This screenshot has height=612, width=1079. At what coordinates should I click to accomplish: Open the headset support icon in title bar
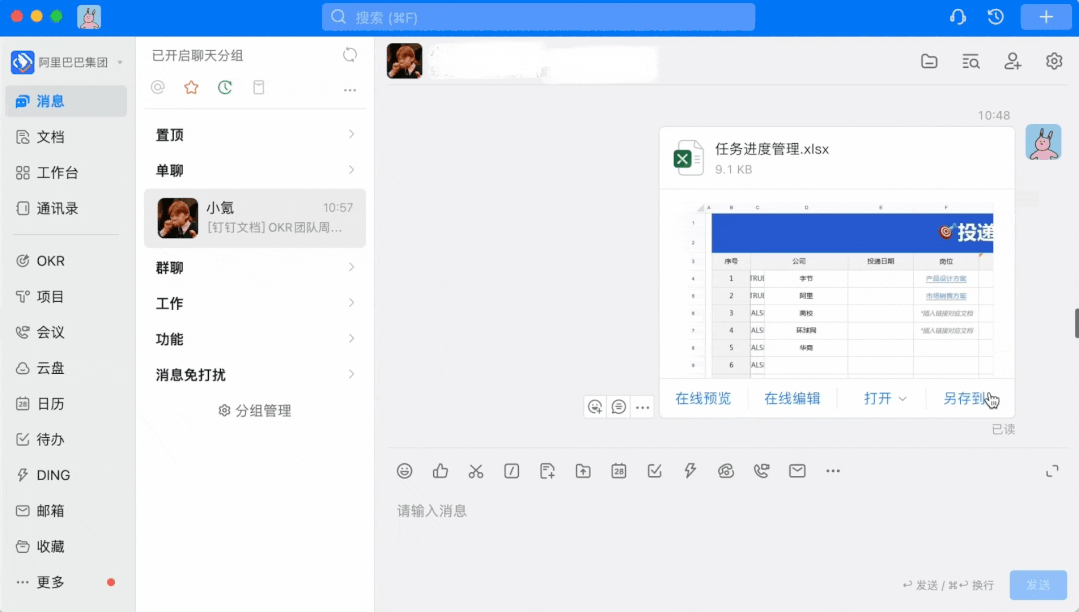[x=957, y=17]
